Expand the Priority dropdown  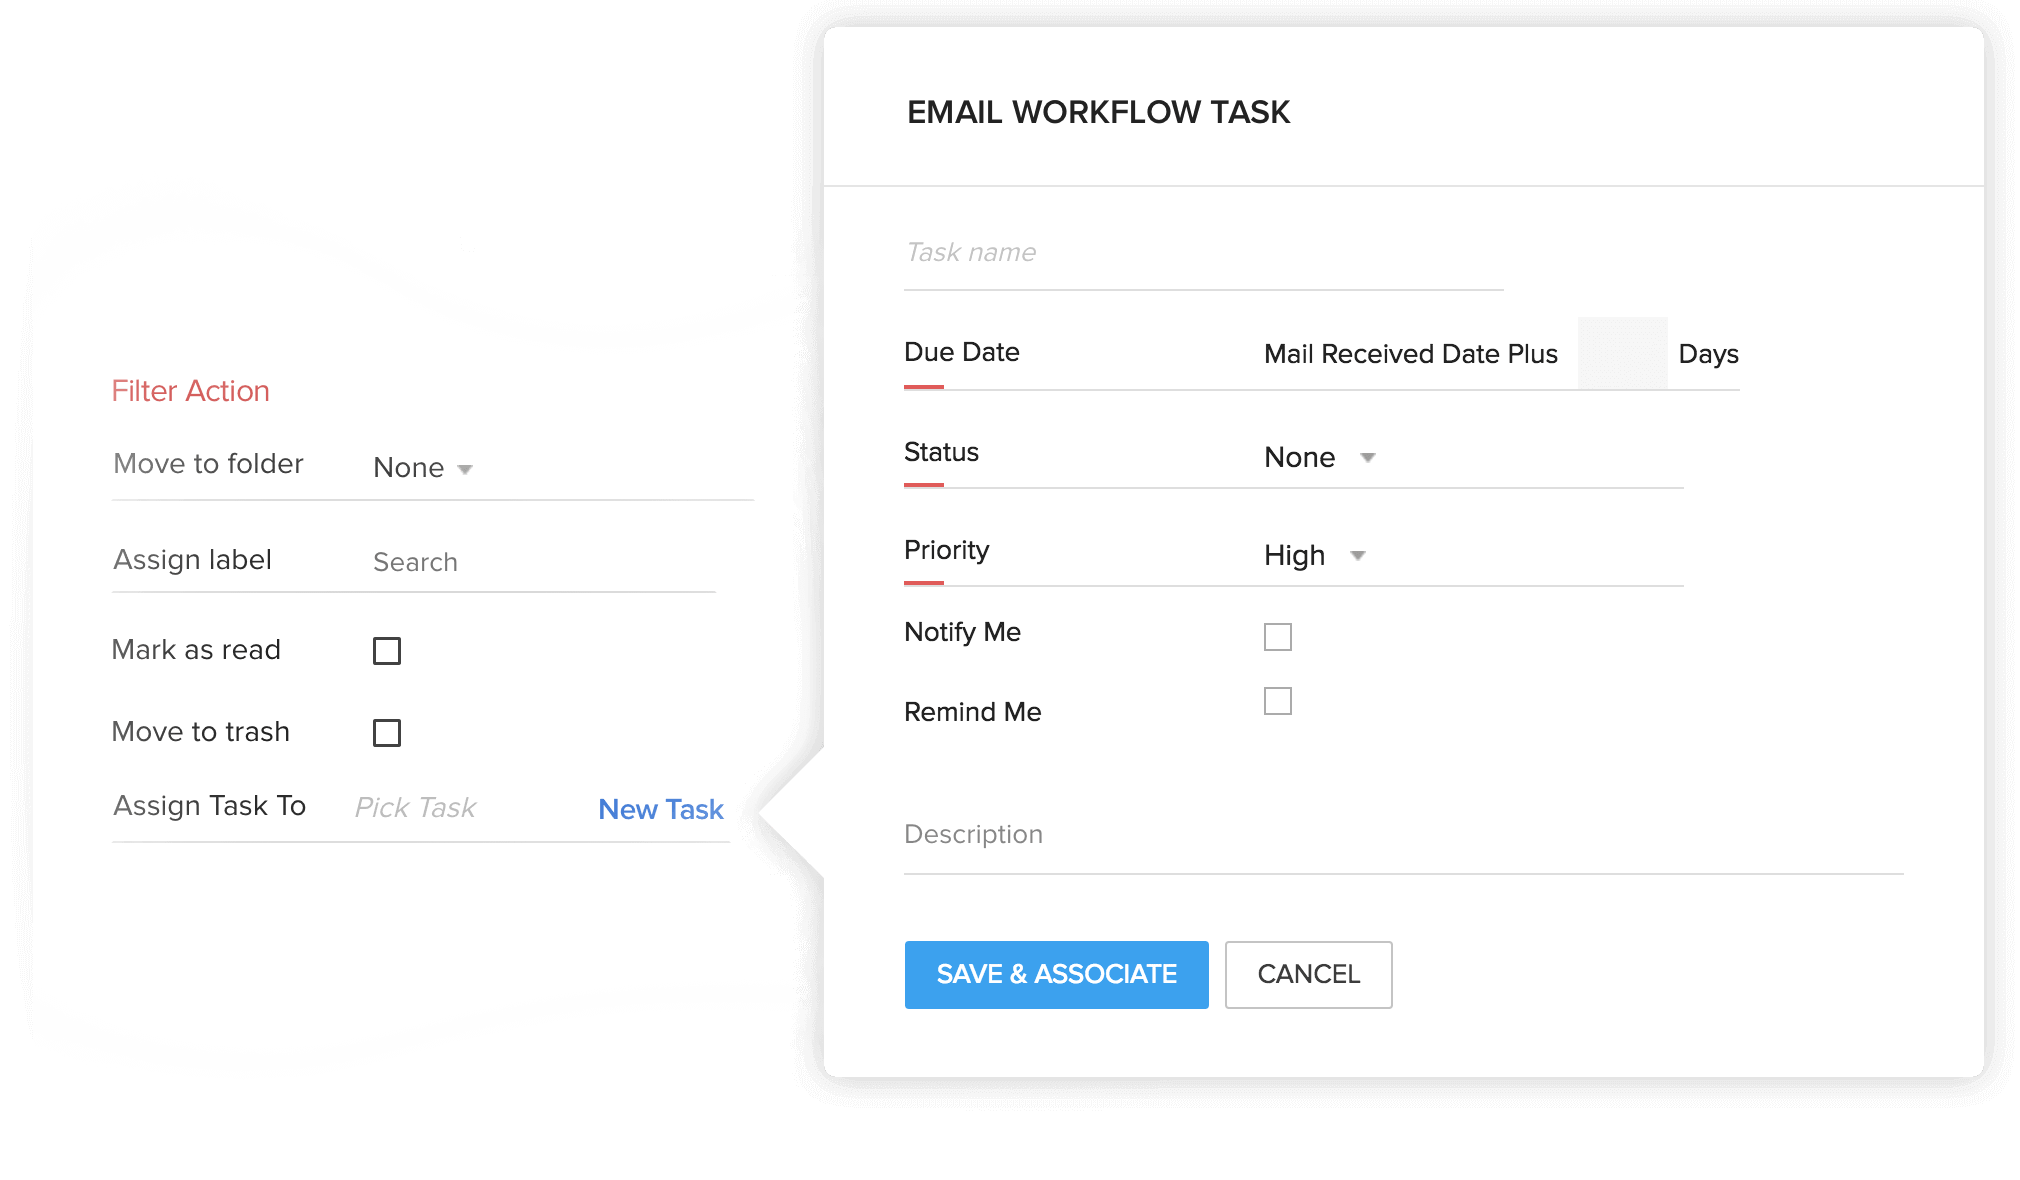point(1360,553)
